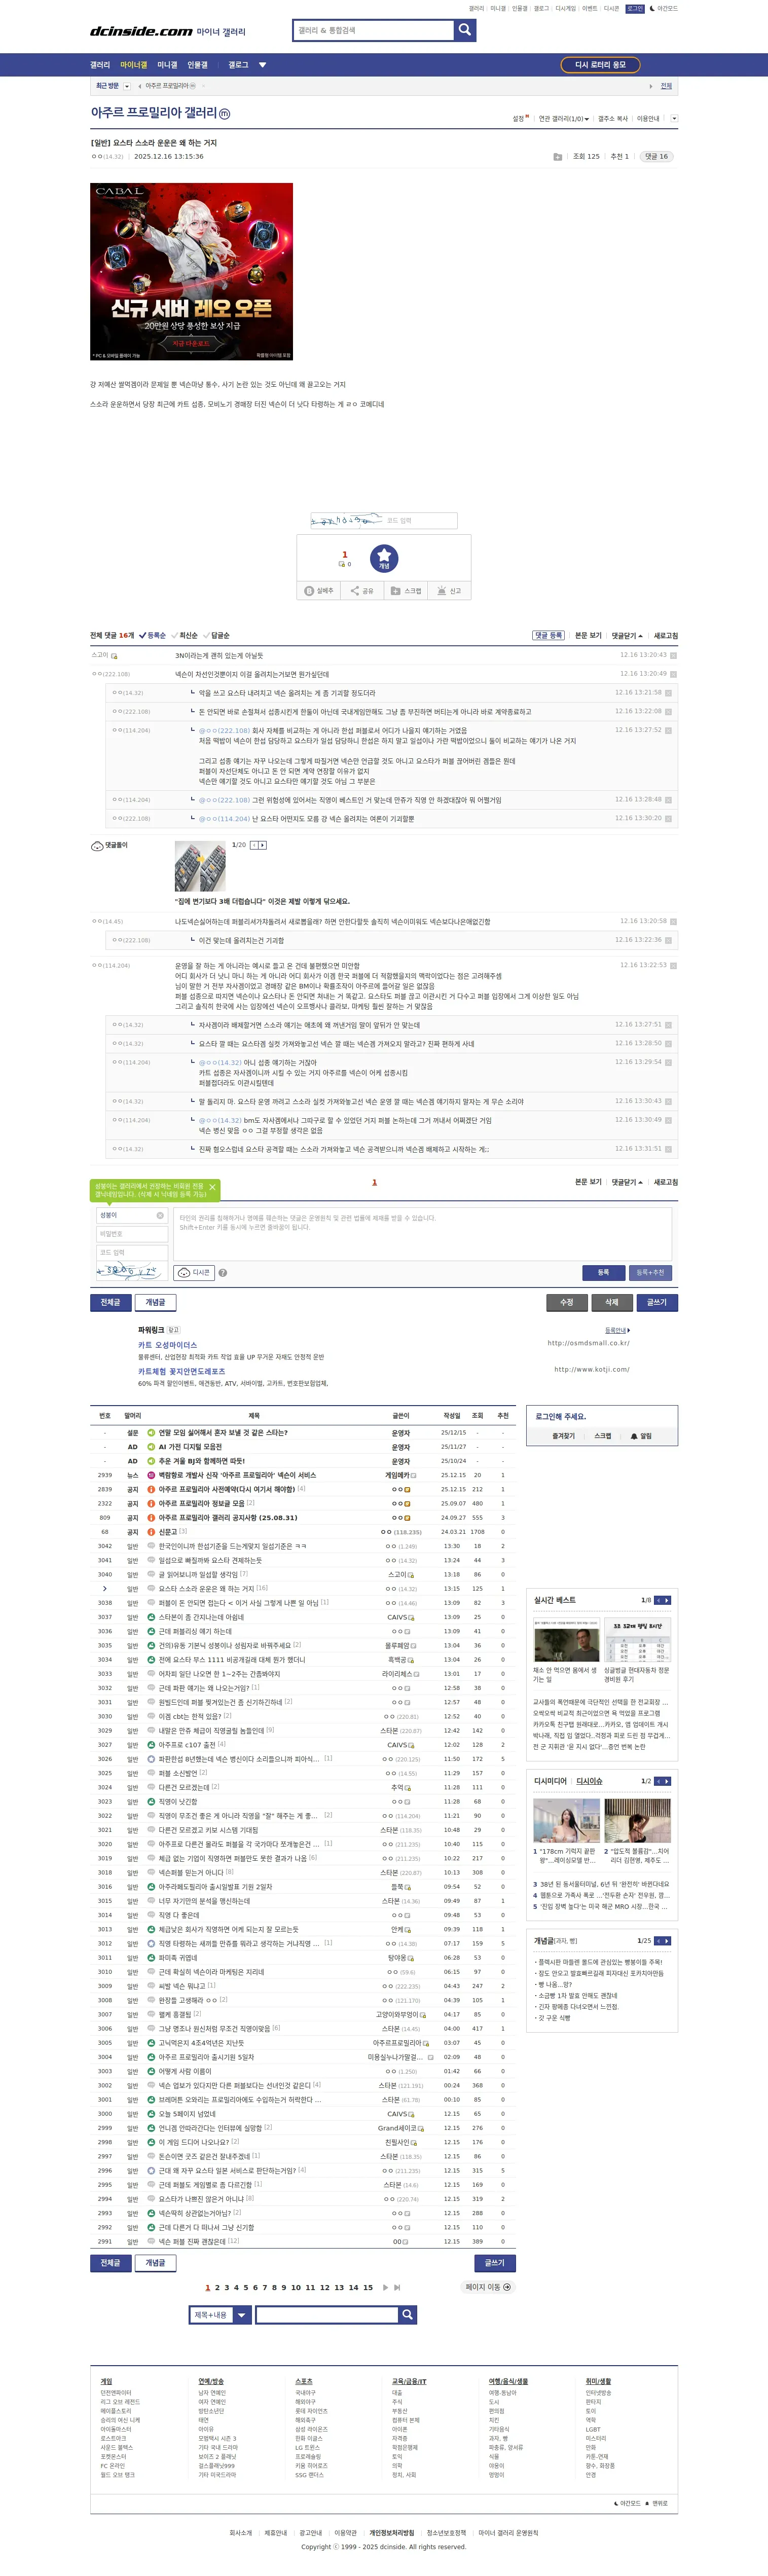Click the 실베추 icon button
The width and height of the screenshot is (768, 2576).
pos(319,591)
